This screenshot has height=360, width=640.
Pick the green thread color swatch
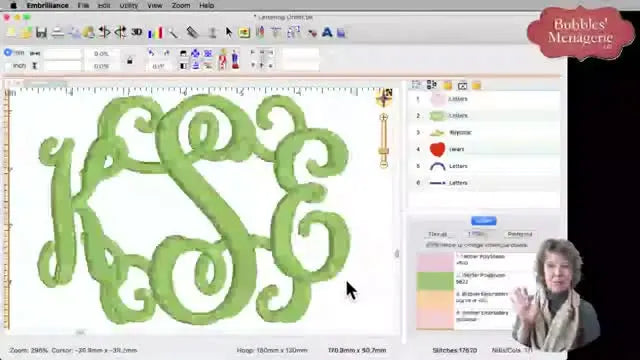pyautogui.click(x=435, y=281)
